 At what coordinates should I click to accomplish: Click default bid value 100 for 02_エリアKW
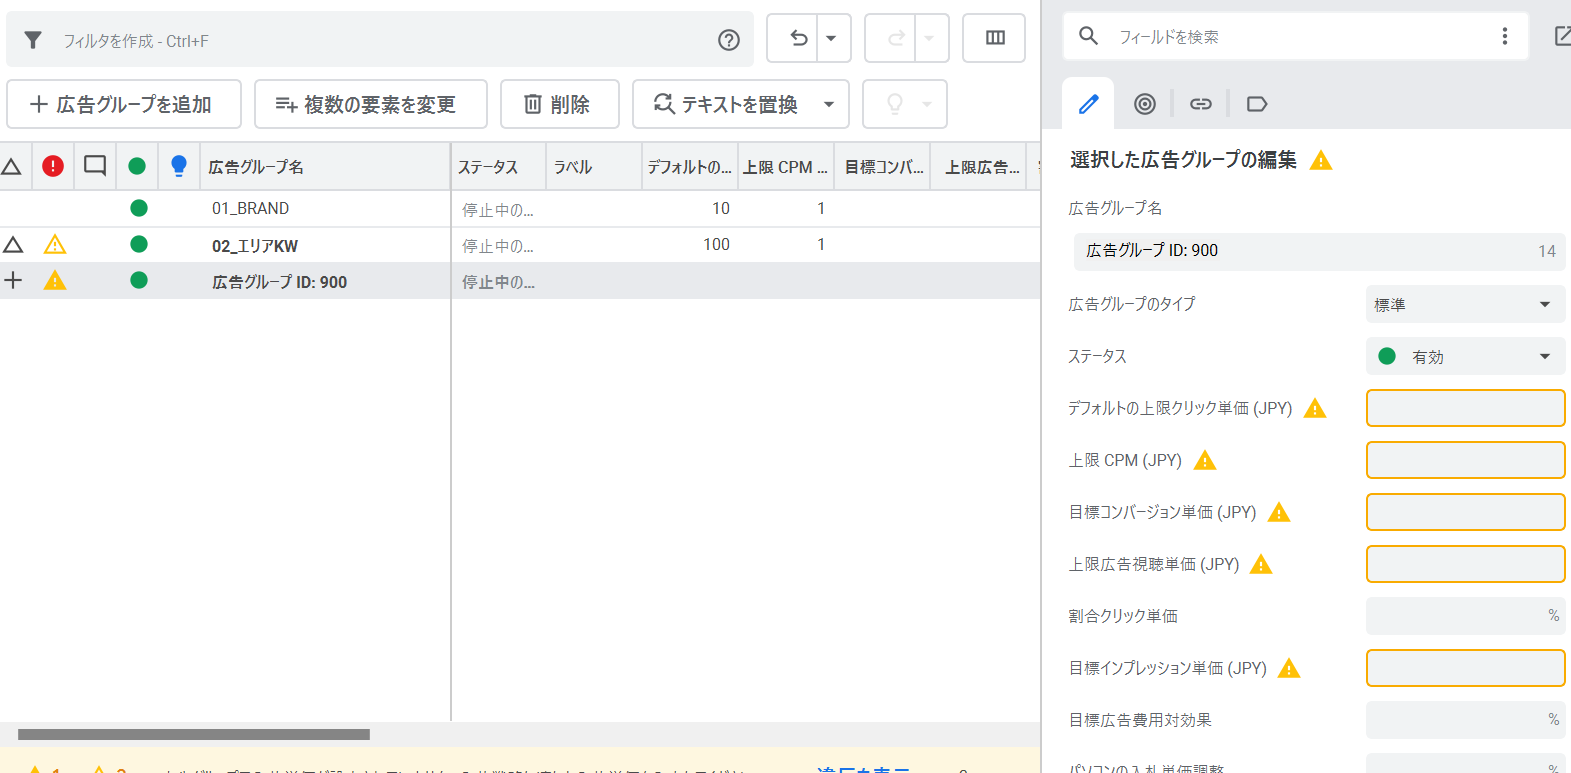tap(716, 244)
